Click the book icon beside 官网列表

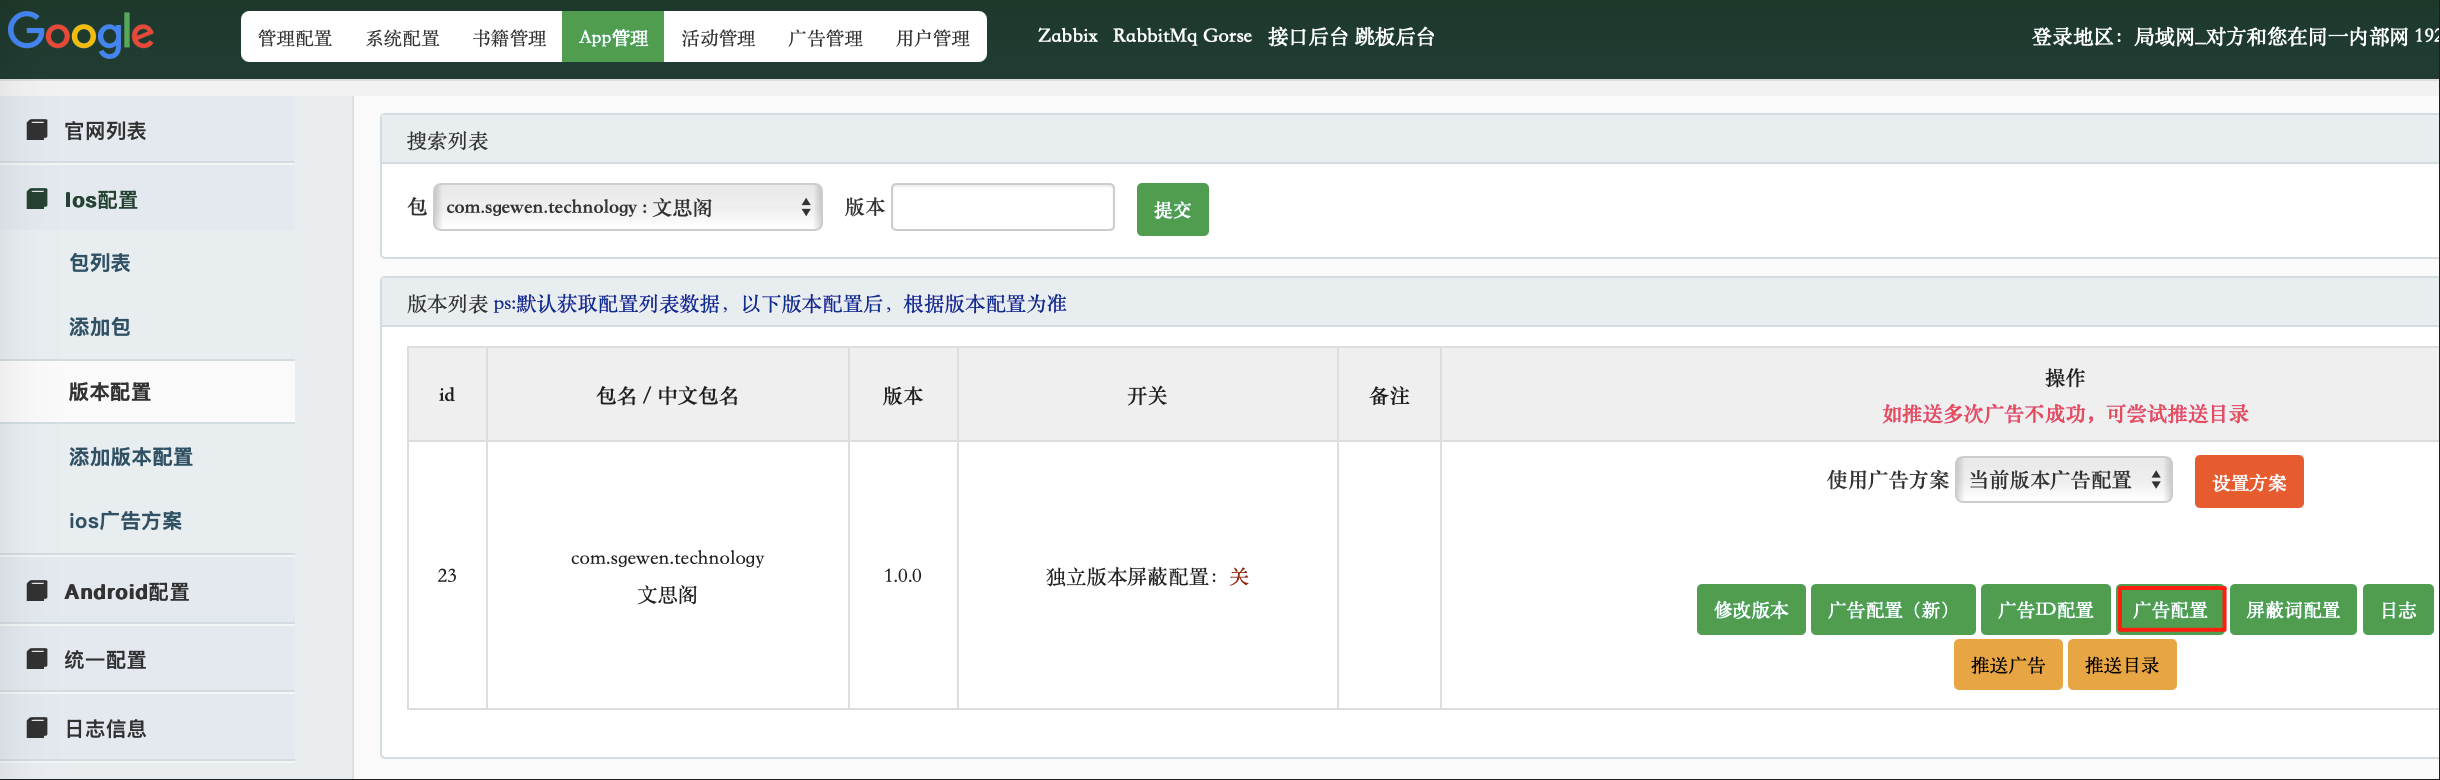[x=37, y=130]
